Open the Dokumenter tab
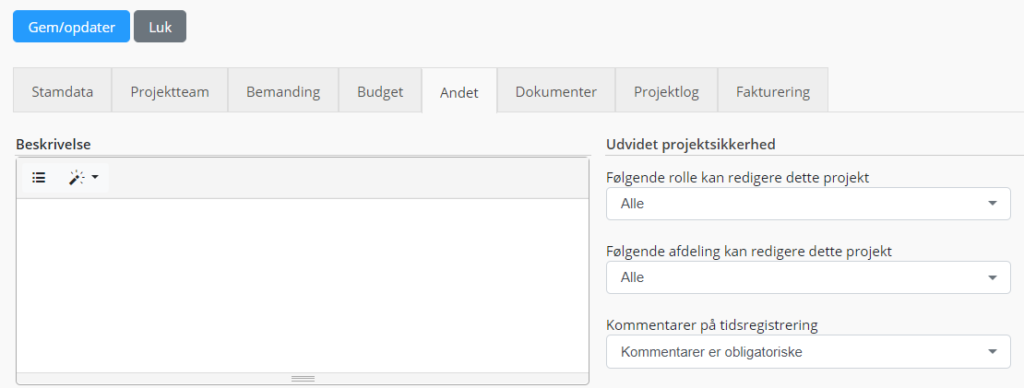 coord(556,91)
